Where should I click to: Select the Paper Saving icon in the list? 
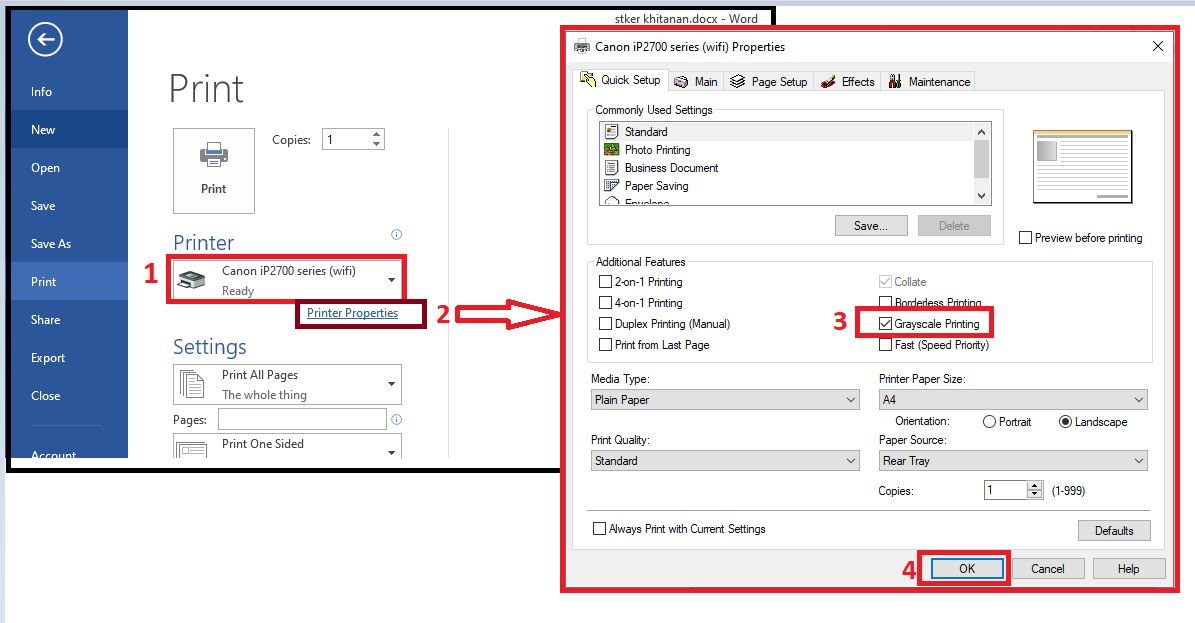pos(611,185)
